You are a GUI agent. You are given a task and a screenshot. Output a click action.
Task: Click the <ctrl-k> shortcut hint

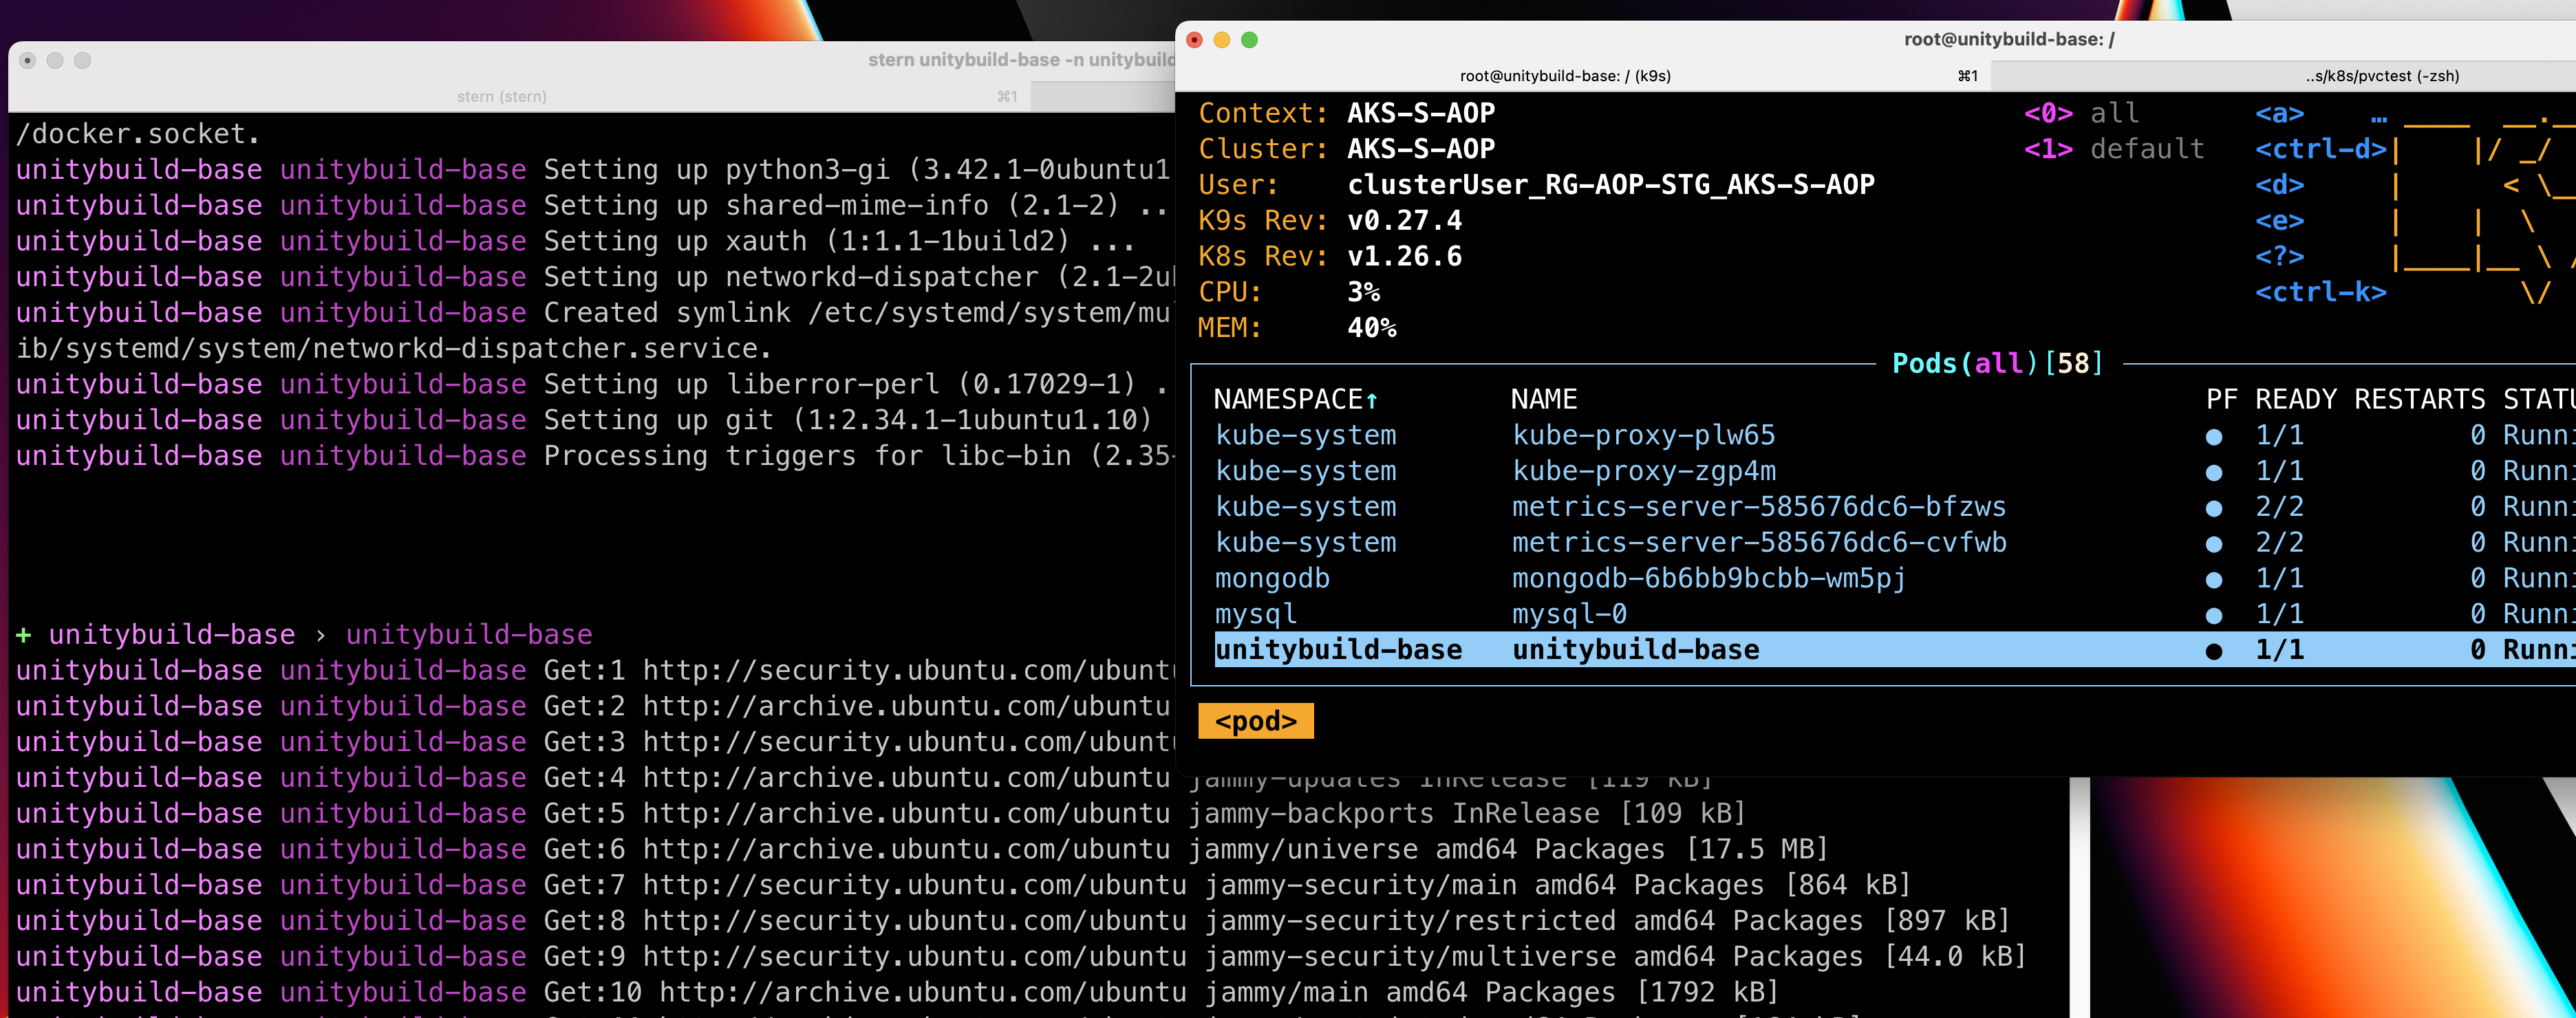pos(2320,292)
